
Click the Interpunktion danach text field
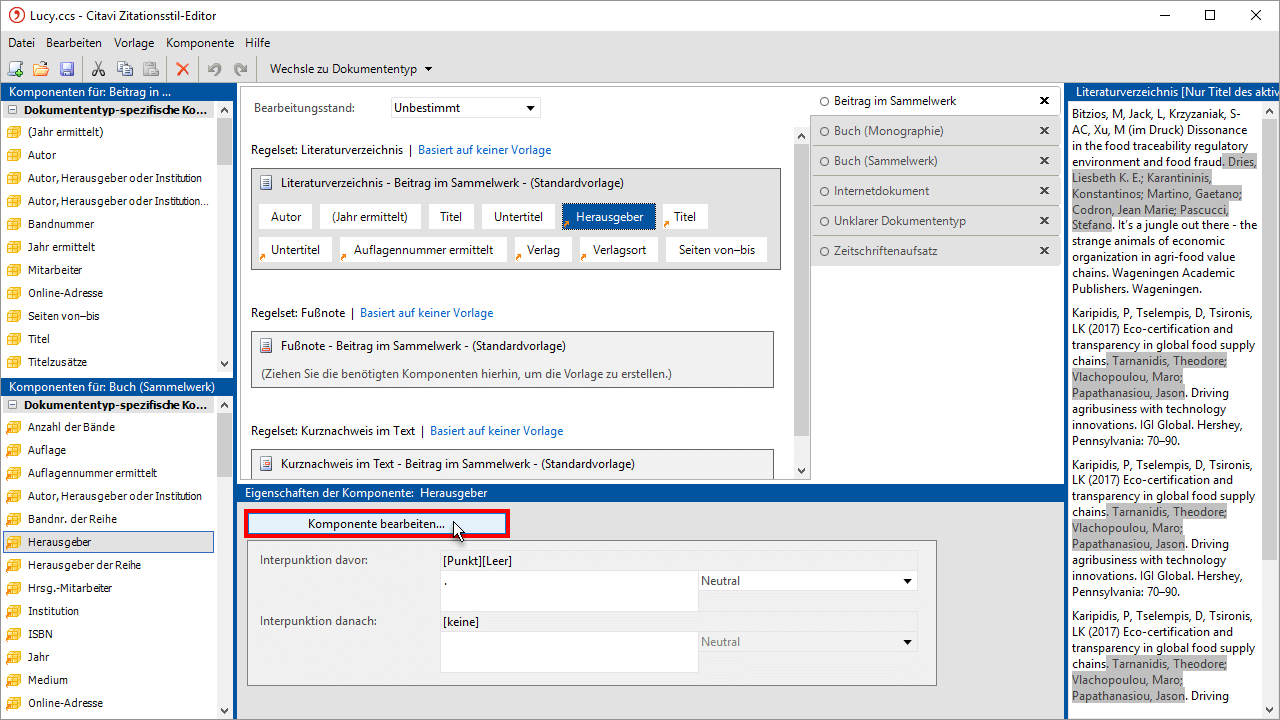point(568,652)
